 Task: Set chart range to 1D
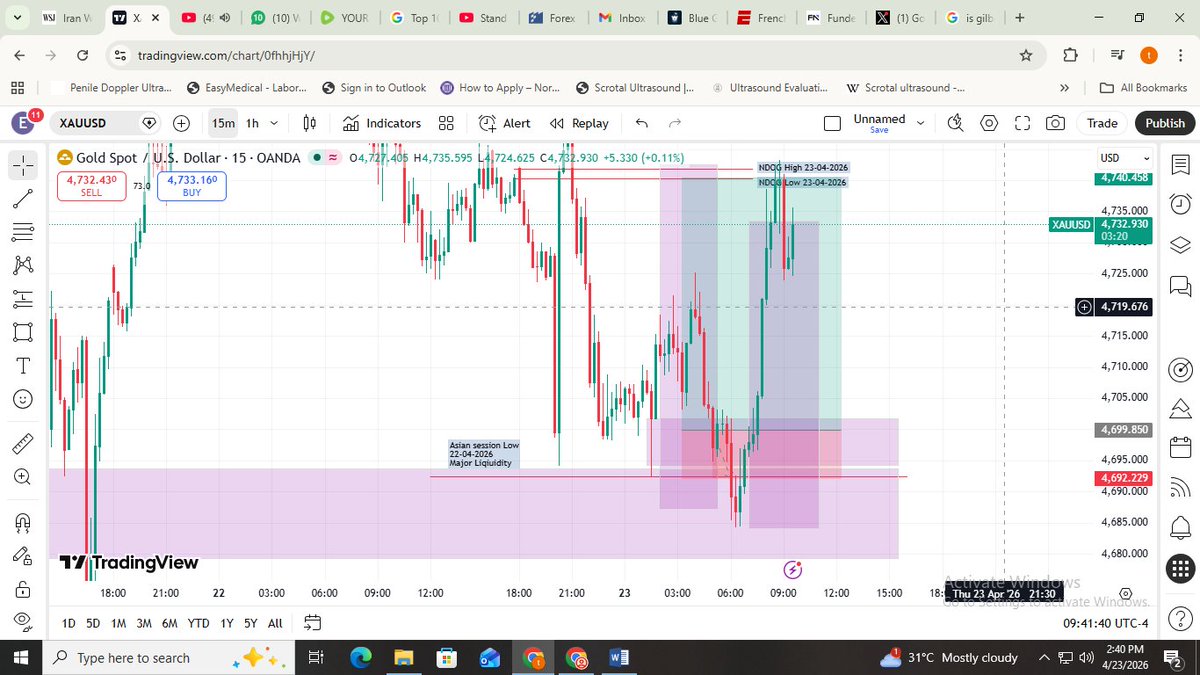(x=68, y=623)
